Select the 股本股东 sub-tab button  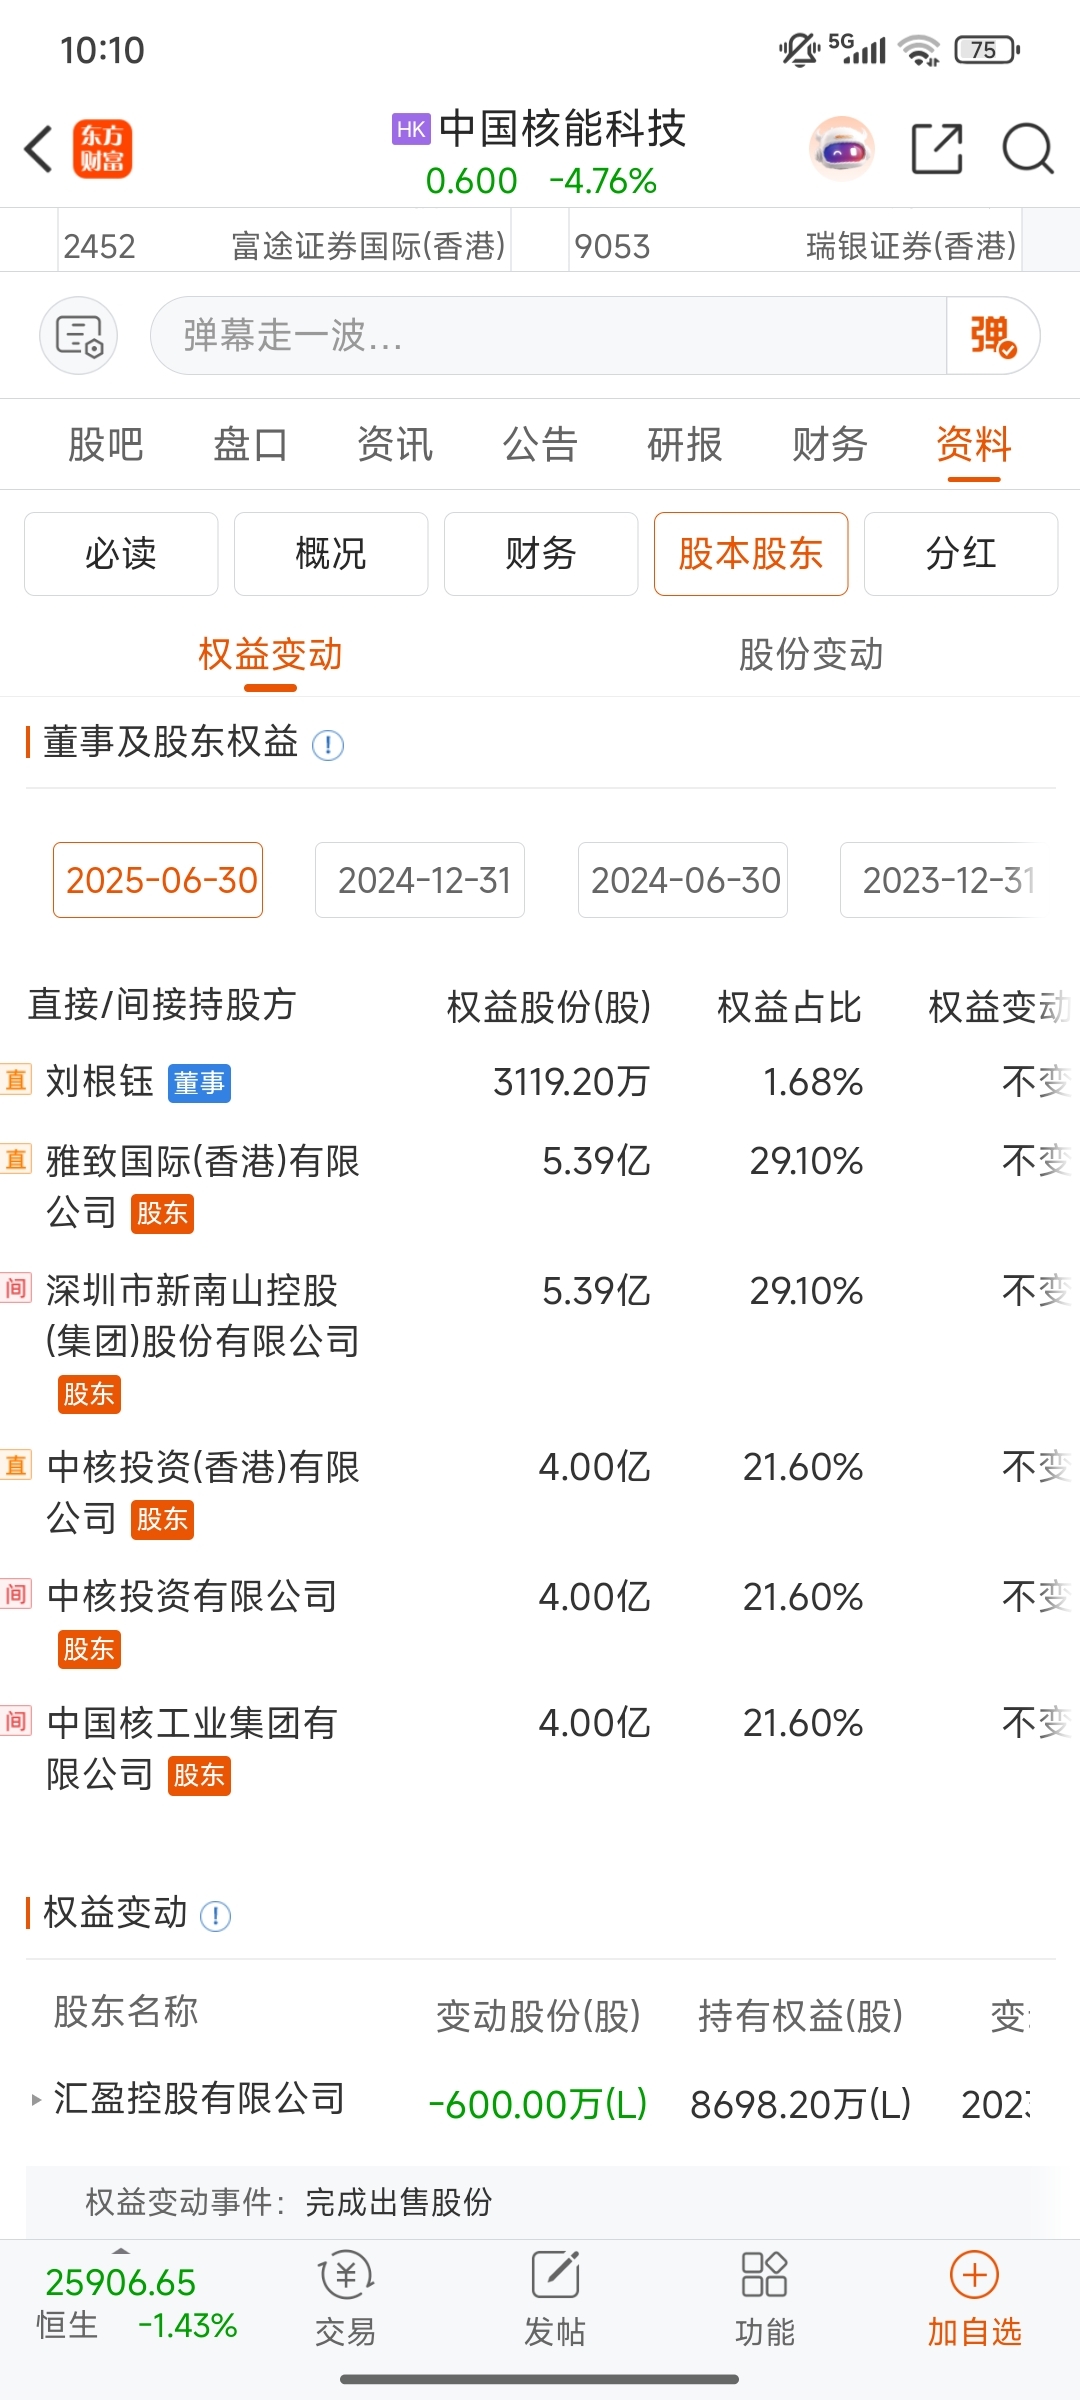point(751,554)
